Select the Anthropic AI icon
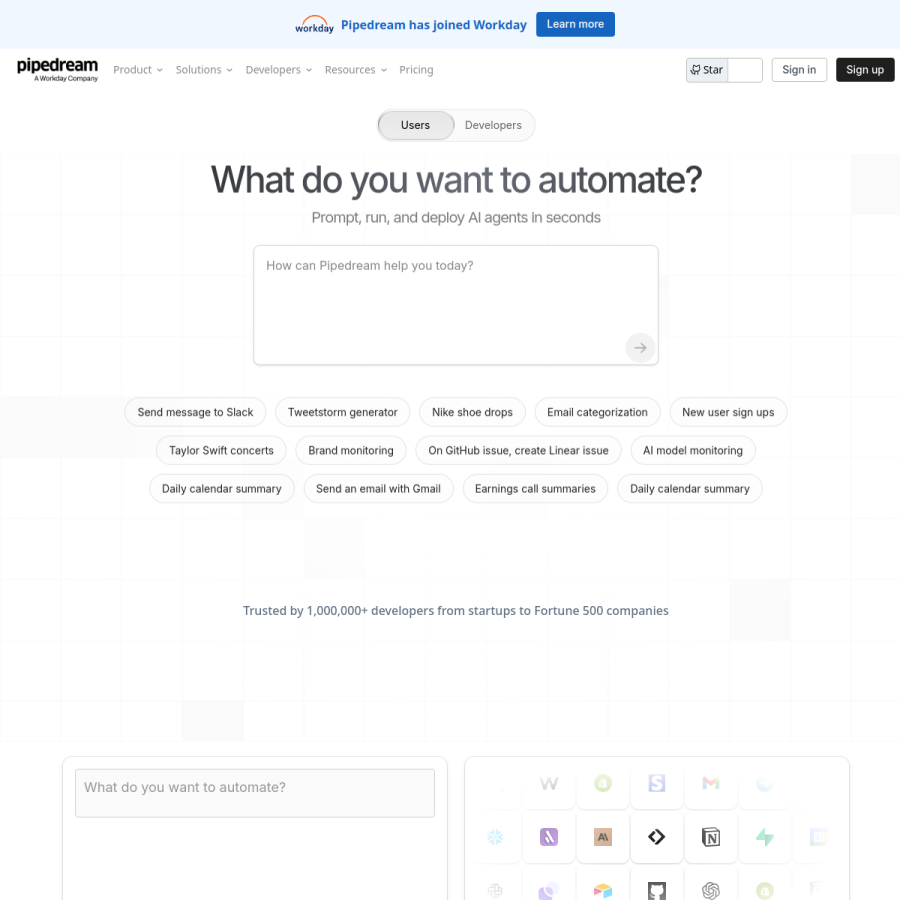Screen dimensions: 900x900 [603, 837]
